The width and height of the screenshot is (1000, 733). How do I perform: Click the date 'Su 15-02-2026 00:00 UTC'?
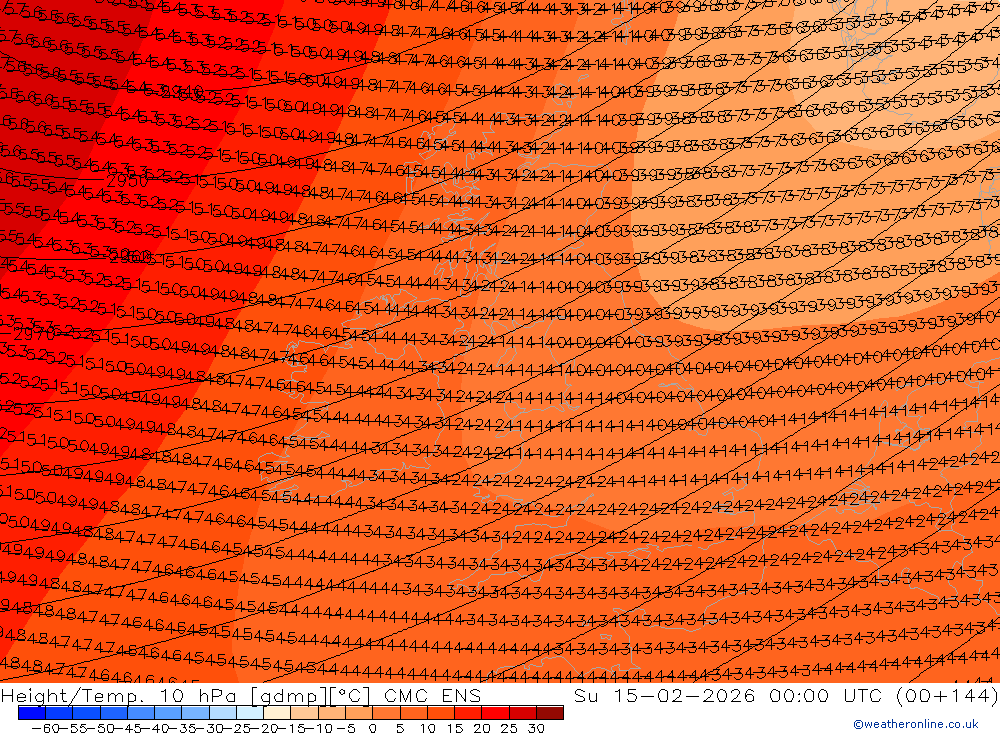(728, 695)
